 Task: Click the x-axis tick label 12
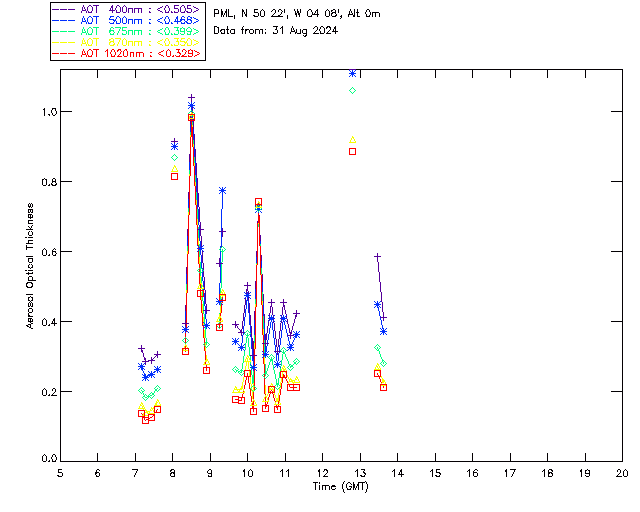(x=322, y=473)
